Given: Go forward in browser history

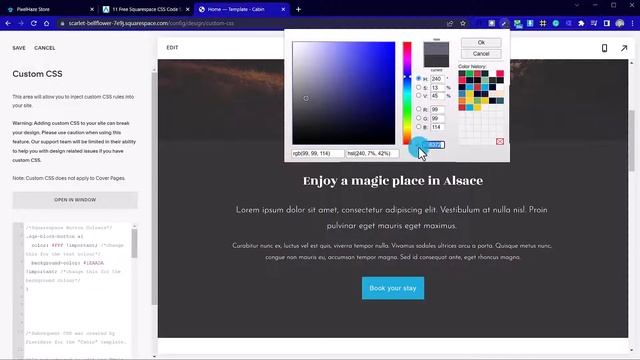Looking at the screenshot, I should [x=21, y=23].
